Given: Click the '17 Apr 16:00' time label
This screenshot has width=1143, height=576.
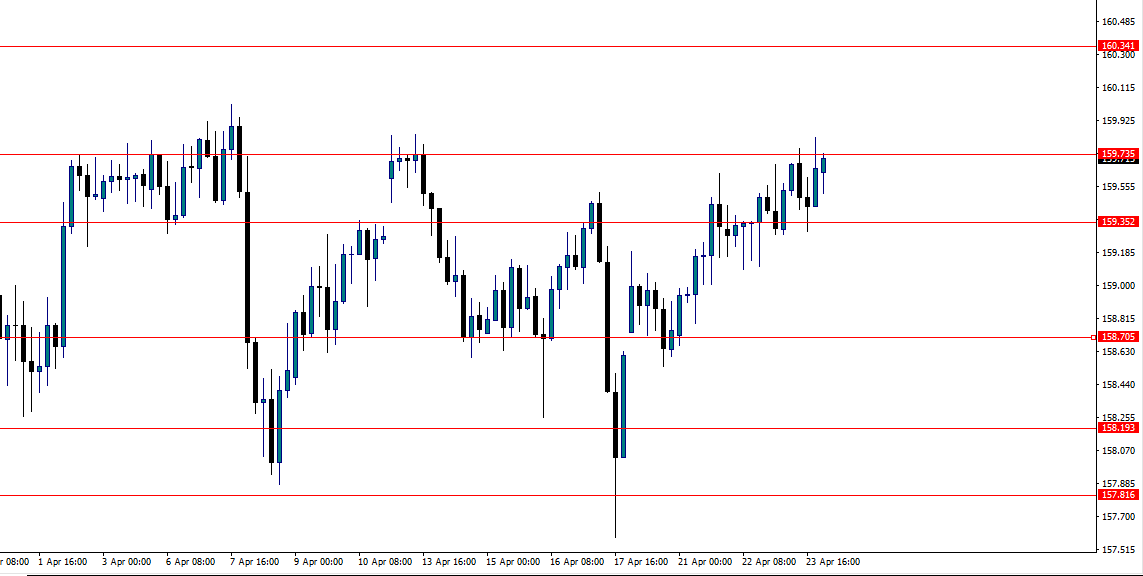Looking at the screenshot, I should click(x=641, y=562).
